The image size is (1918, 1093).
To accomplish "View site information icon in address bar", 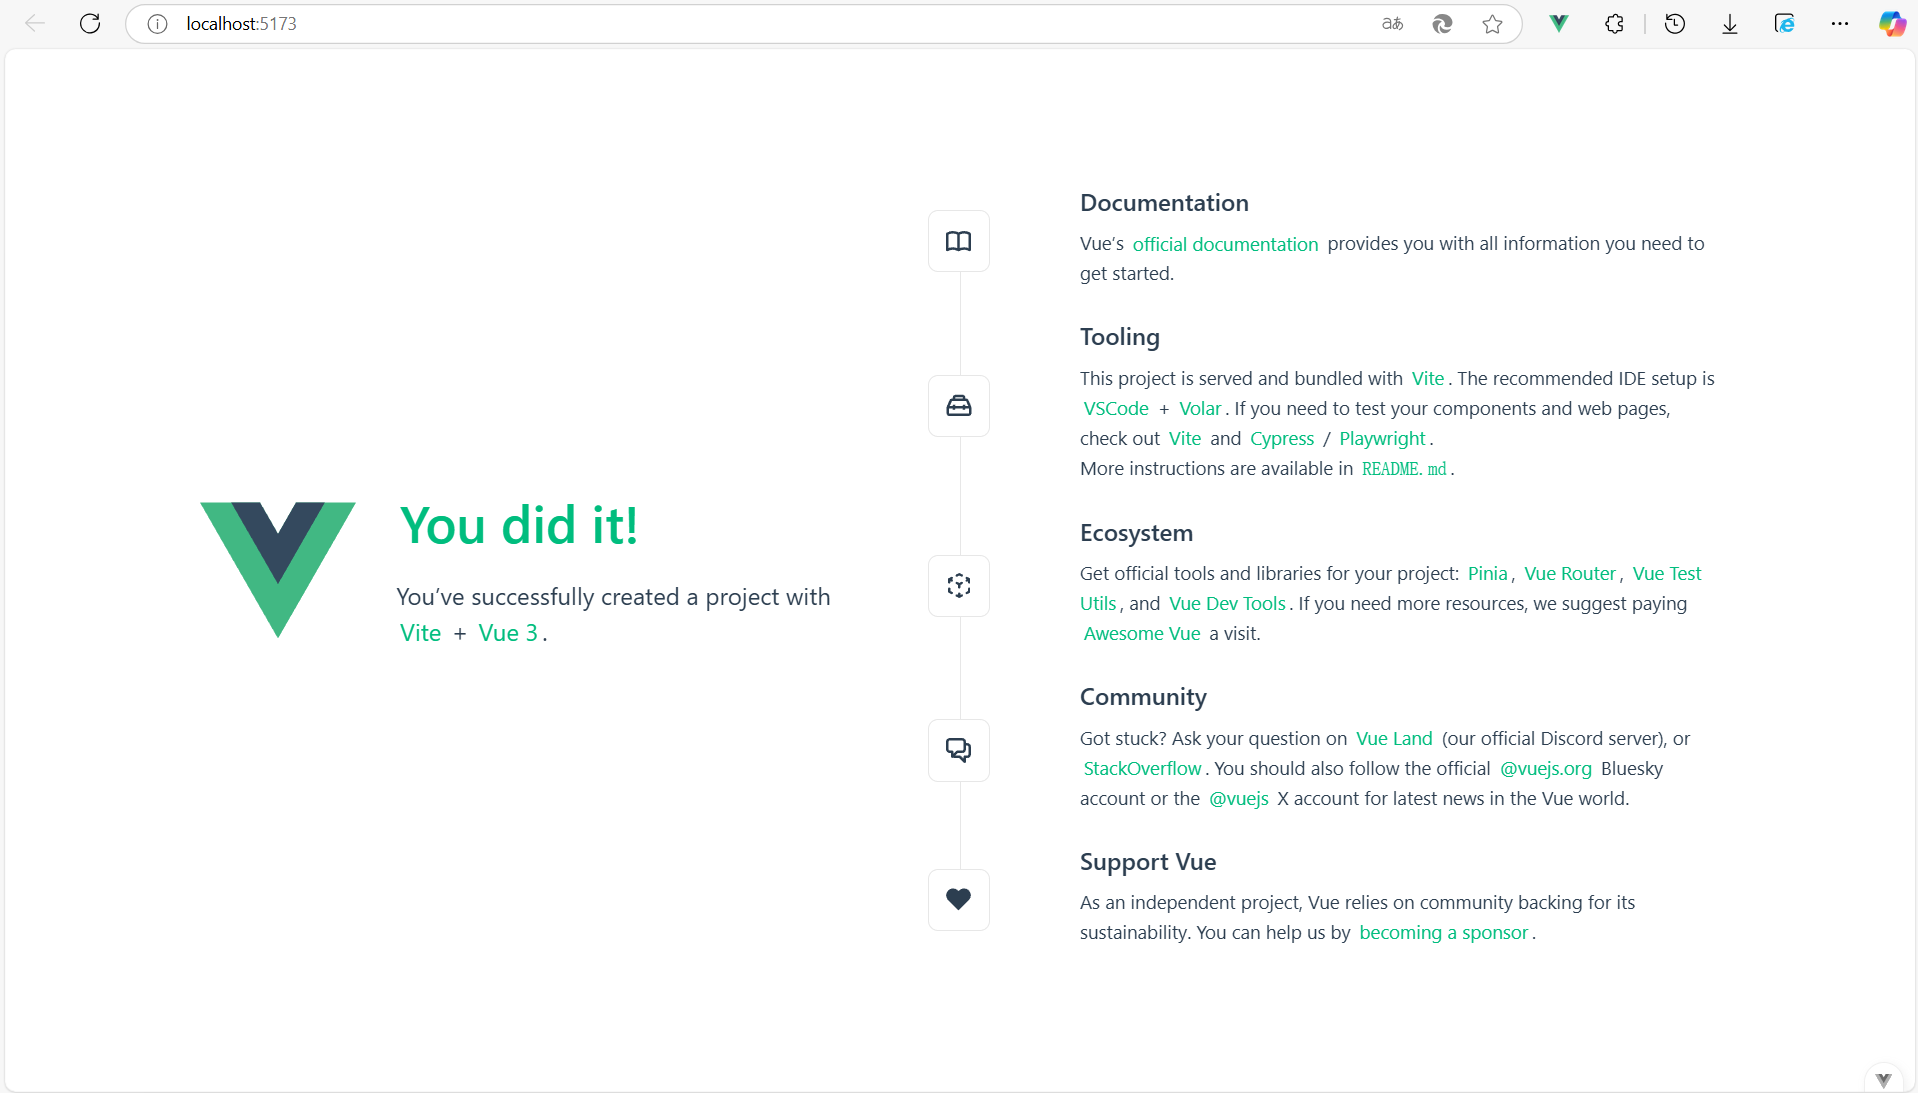I will [157, 24].
